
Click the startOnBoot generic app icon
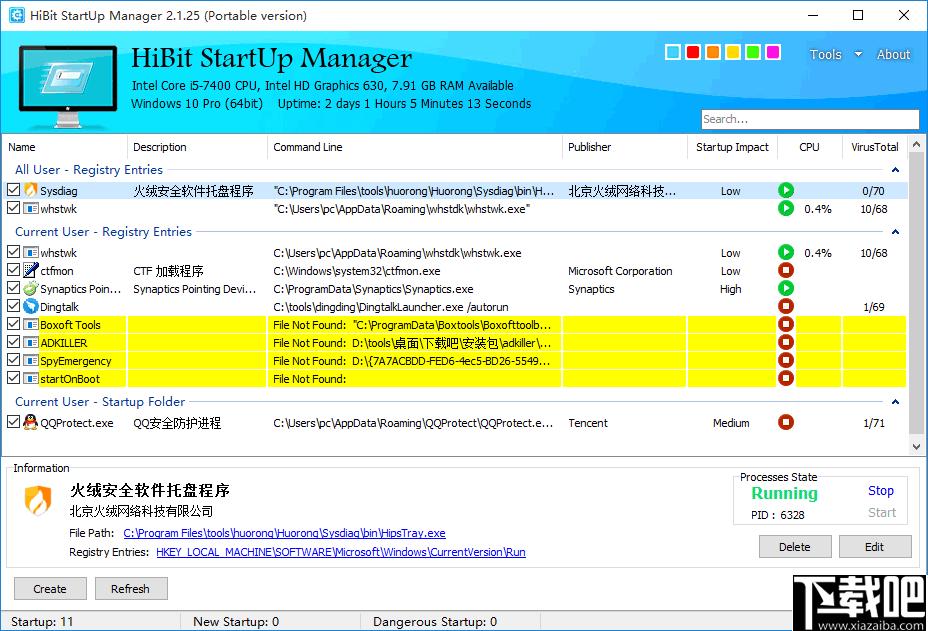click(x=31, y=378)
